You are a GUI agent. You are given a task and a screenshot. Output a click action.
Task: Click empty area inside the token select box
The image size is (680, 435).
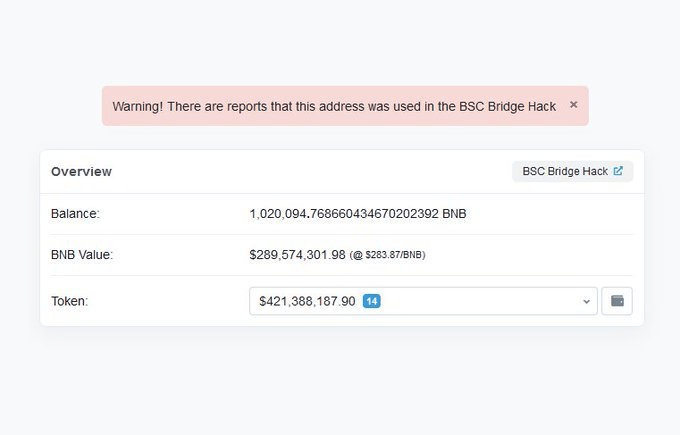coord(477,301)
